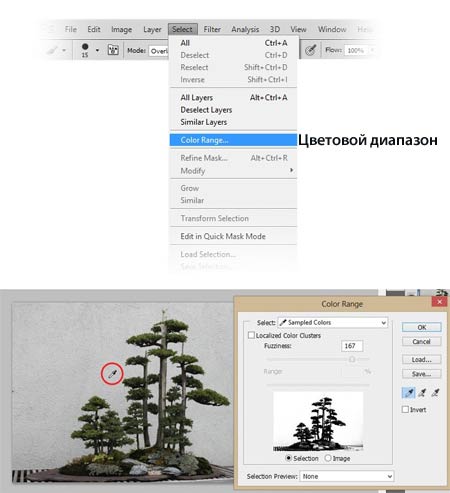Click the current tool preset brush icon
The width and height of the screenshot is (450, 493).
click(52, 50)
